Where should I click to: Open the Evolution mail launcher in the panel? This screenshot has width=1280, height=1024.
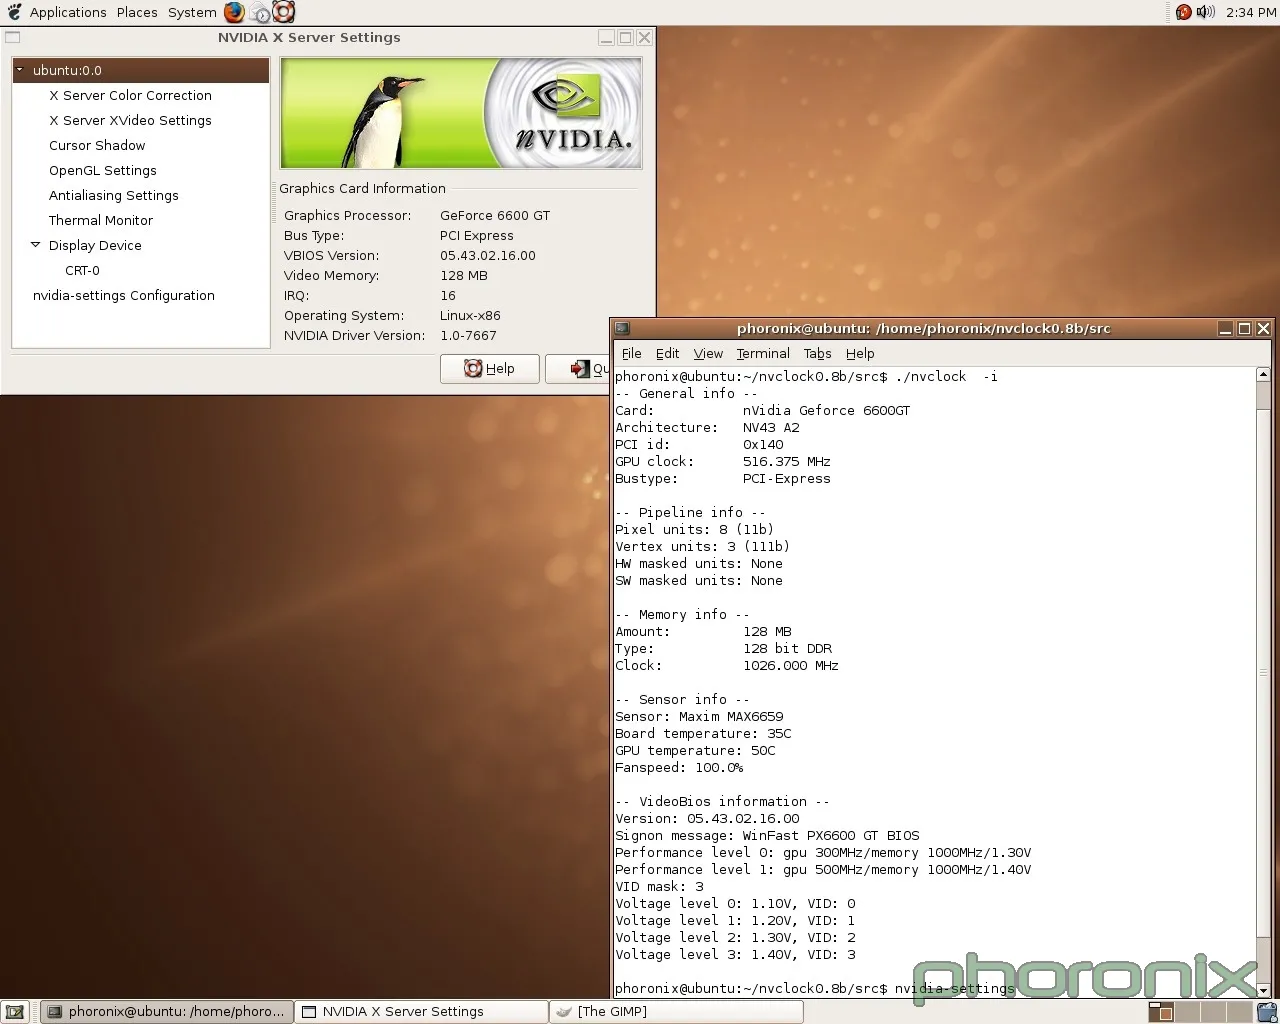pyautogui.click(x=259, y=12)
